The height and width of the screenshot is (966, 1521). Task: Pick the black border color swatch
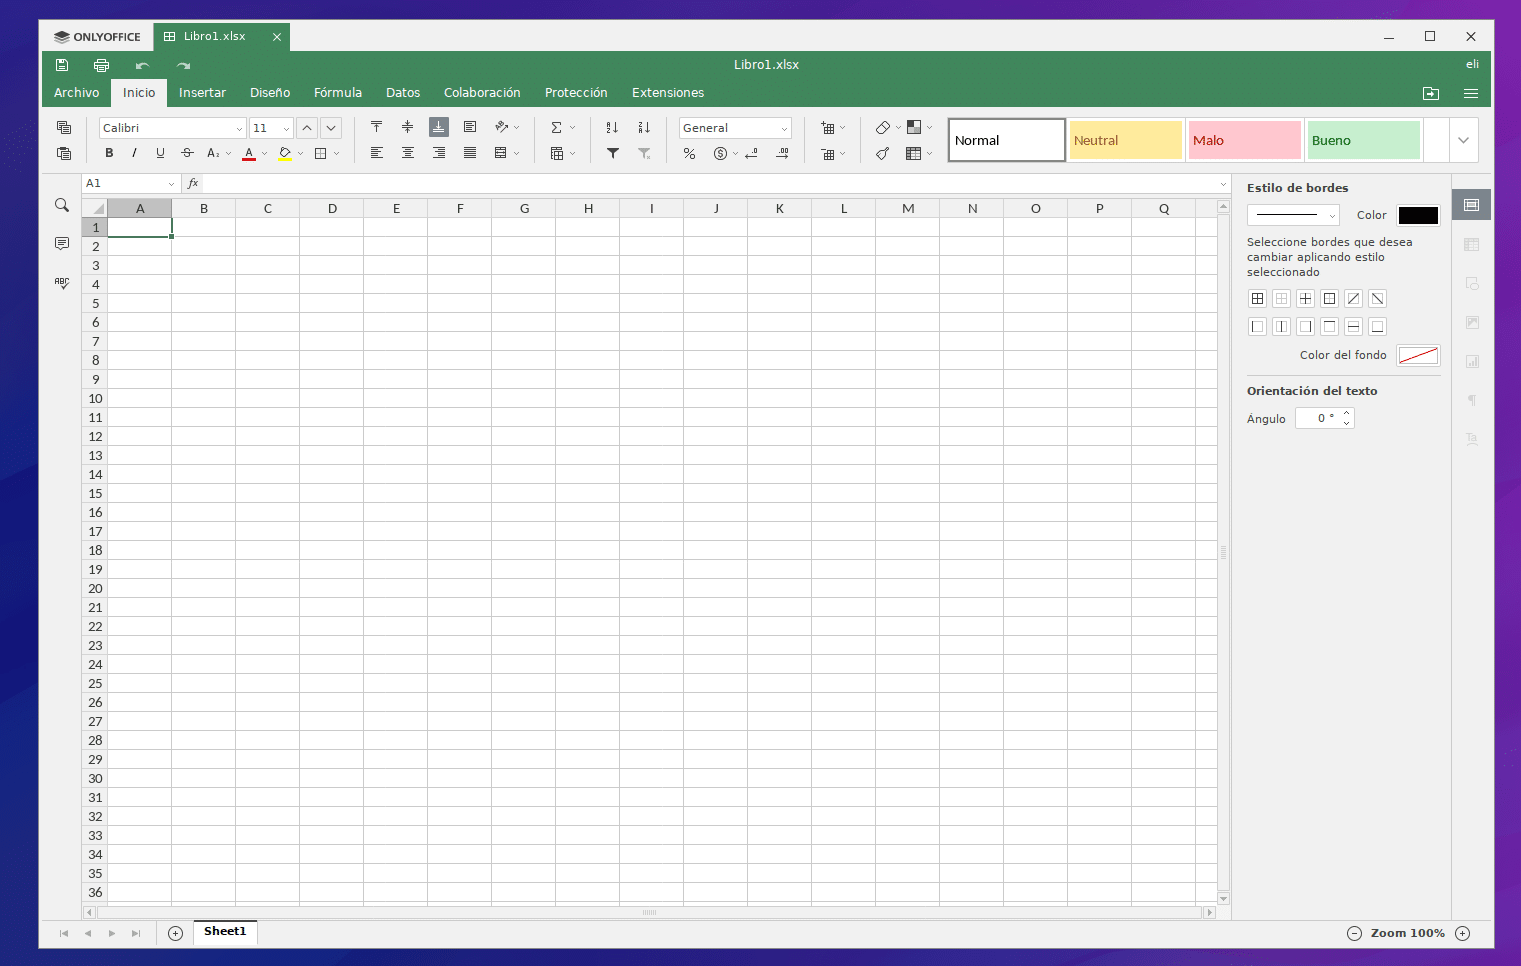click(x=1418, y=215)
